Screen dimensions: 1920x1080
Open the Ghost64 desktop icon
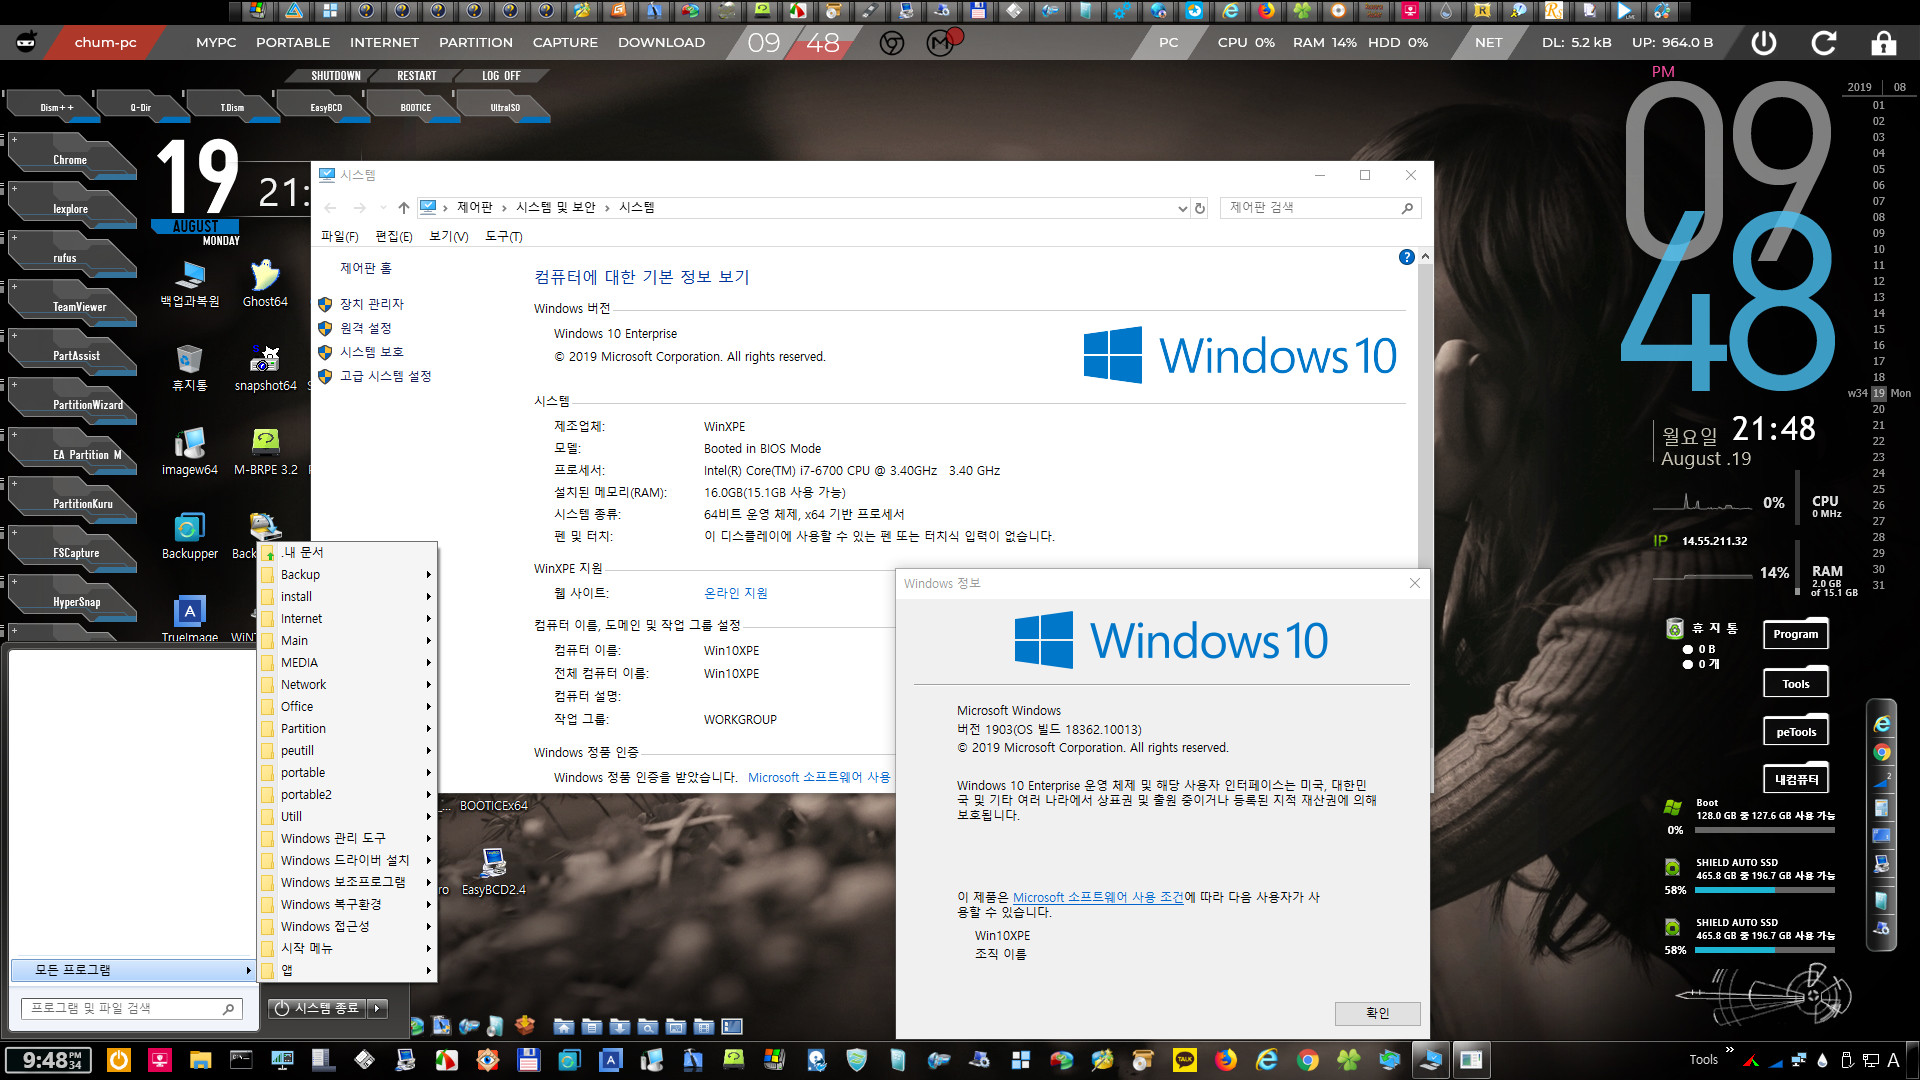click(x=265, y=284)
